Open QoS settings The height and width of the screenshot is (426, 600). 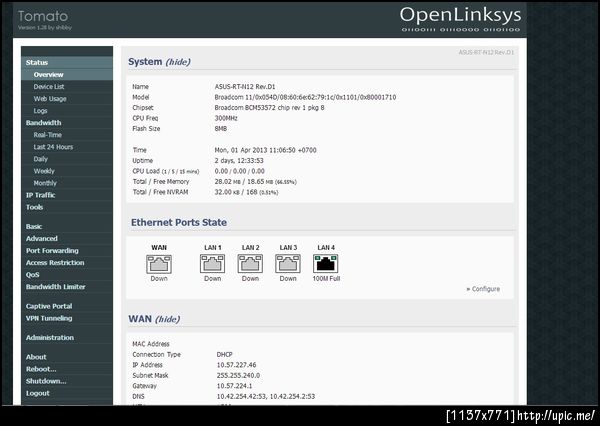[33, 275]
